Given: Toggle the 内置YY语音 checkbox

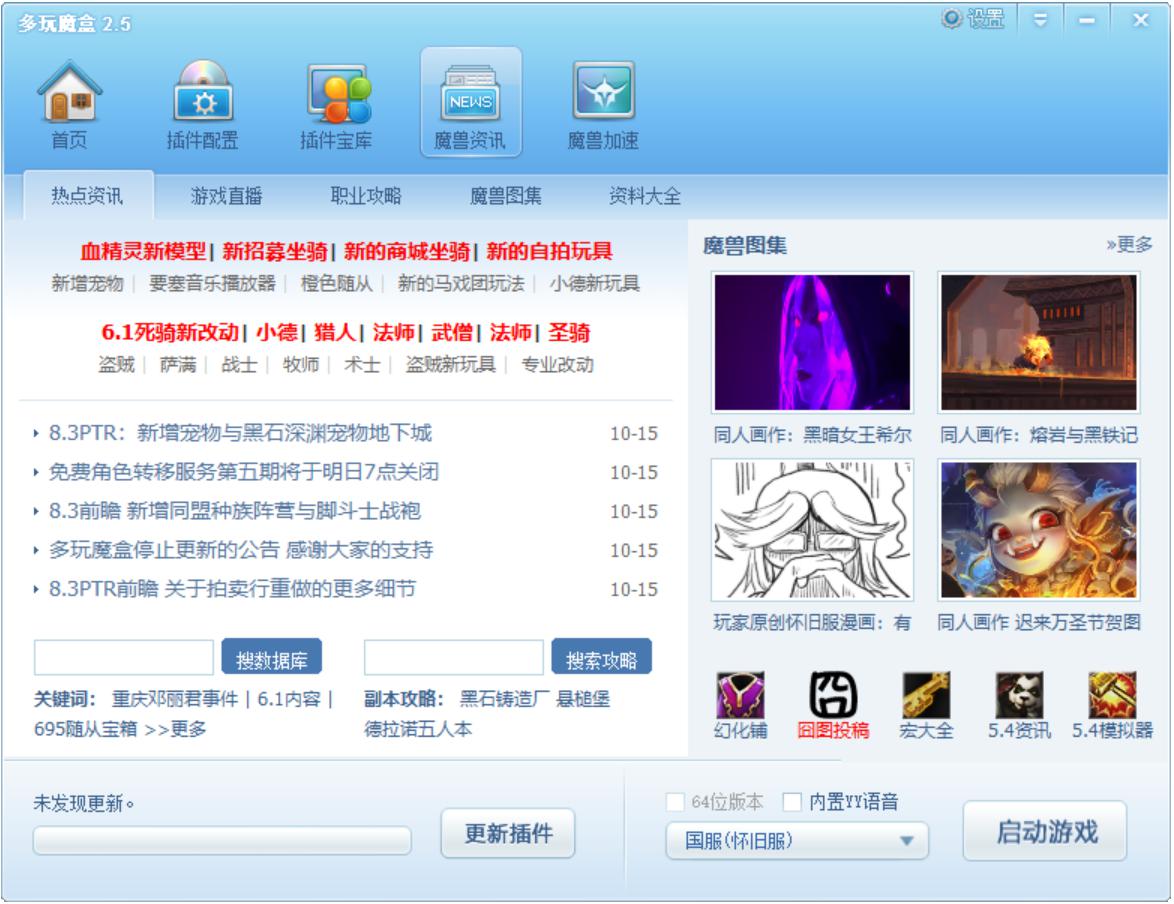Looking at the screenshot, I should coord(792,802).
